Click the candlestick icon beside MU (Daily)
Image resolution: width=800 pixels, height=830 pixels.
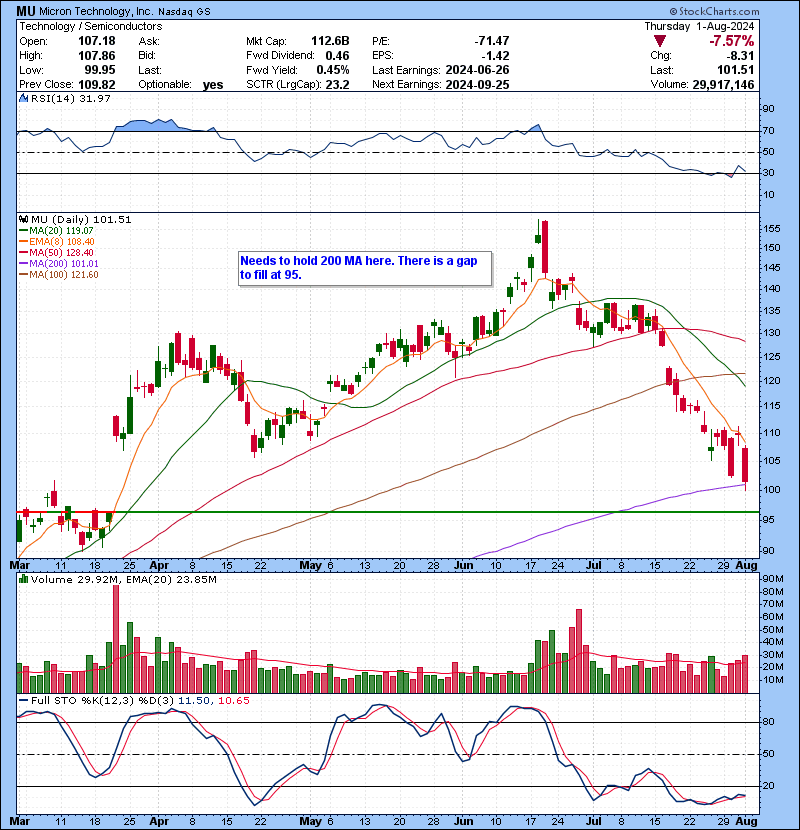coord(23,219)
